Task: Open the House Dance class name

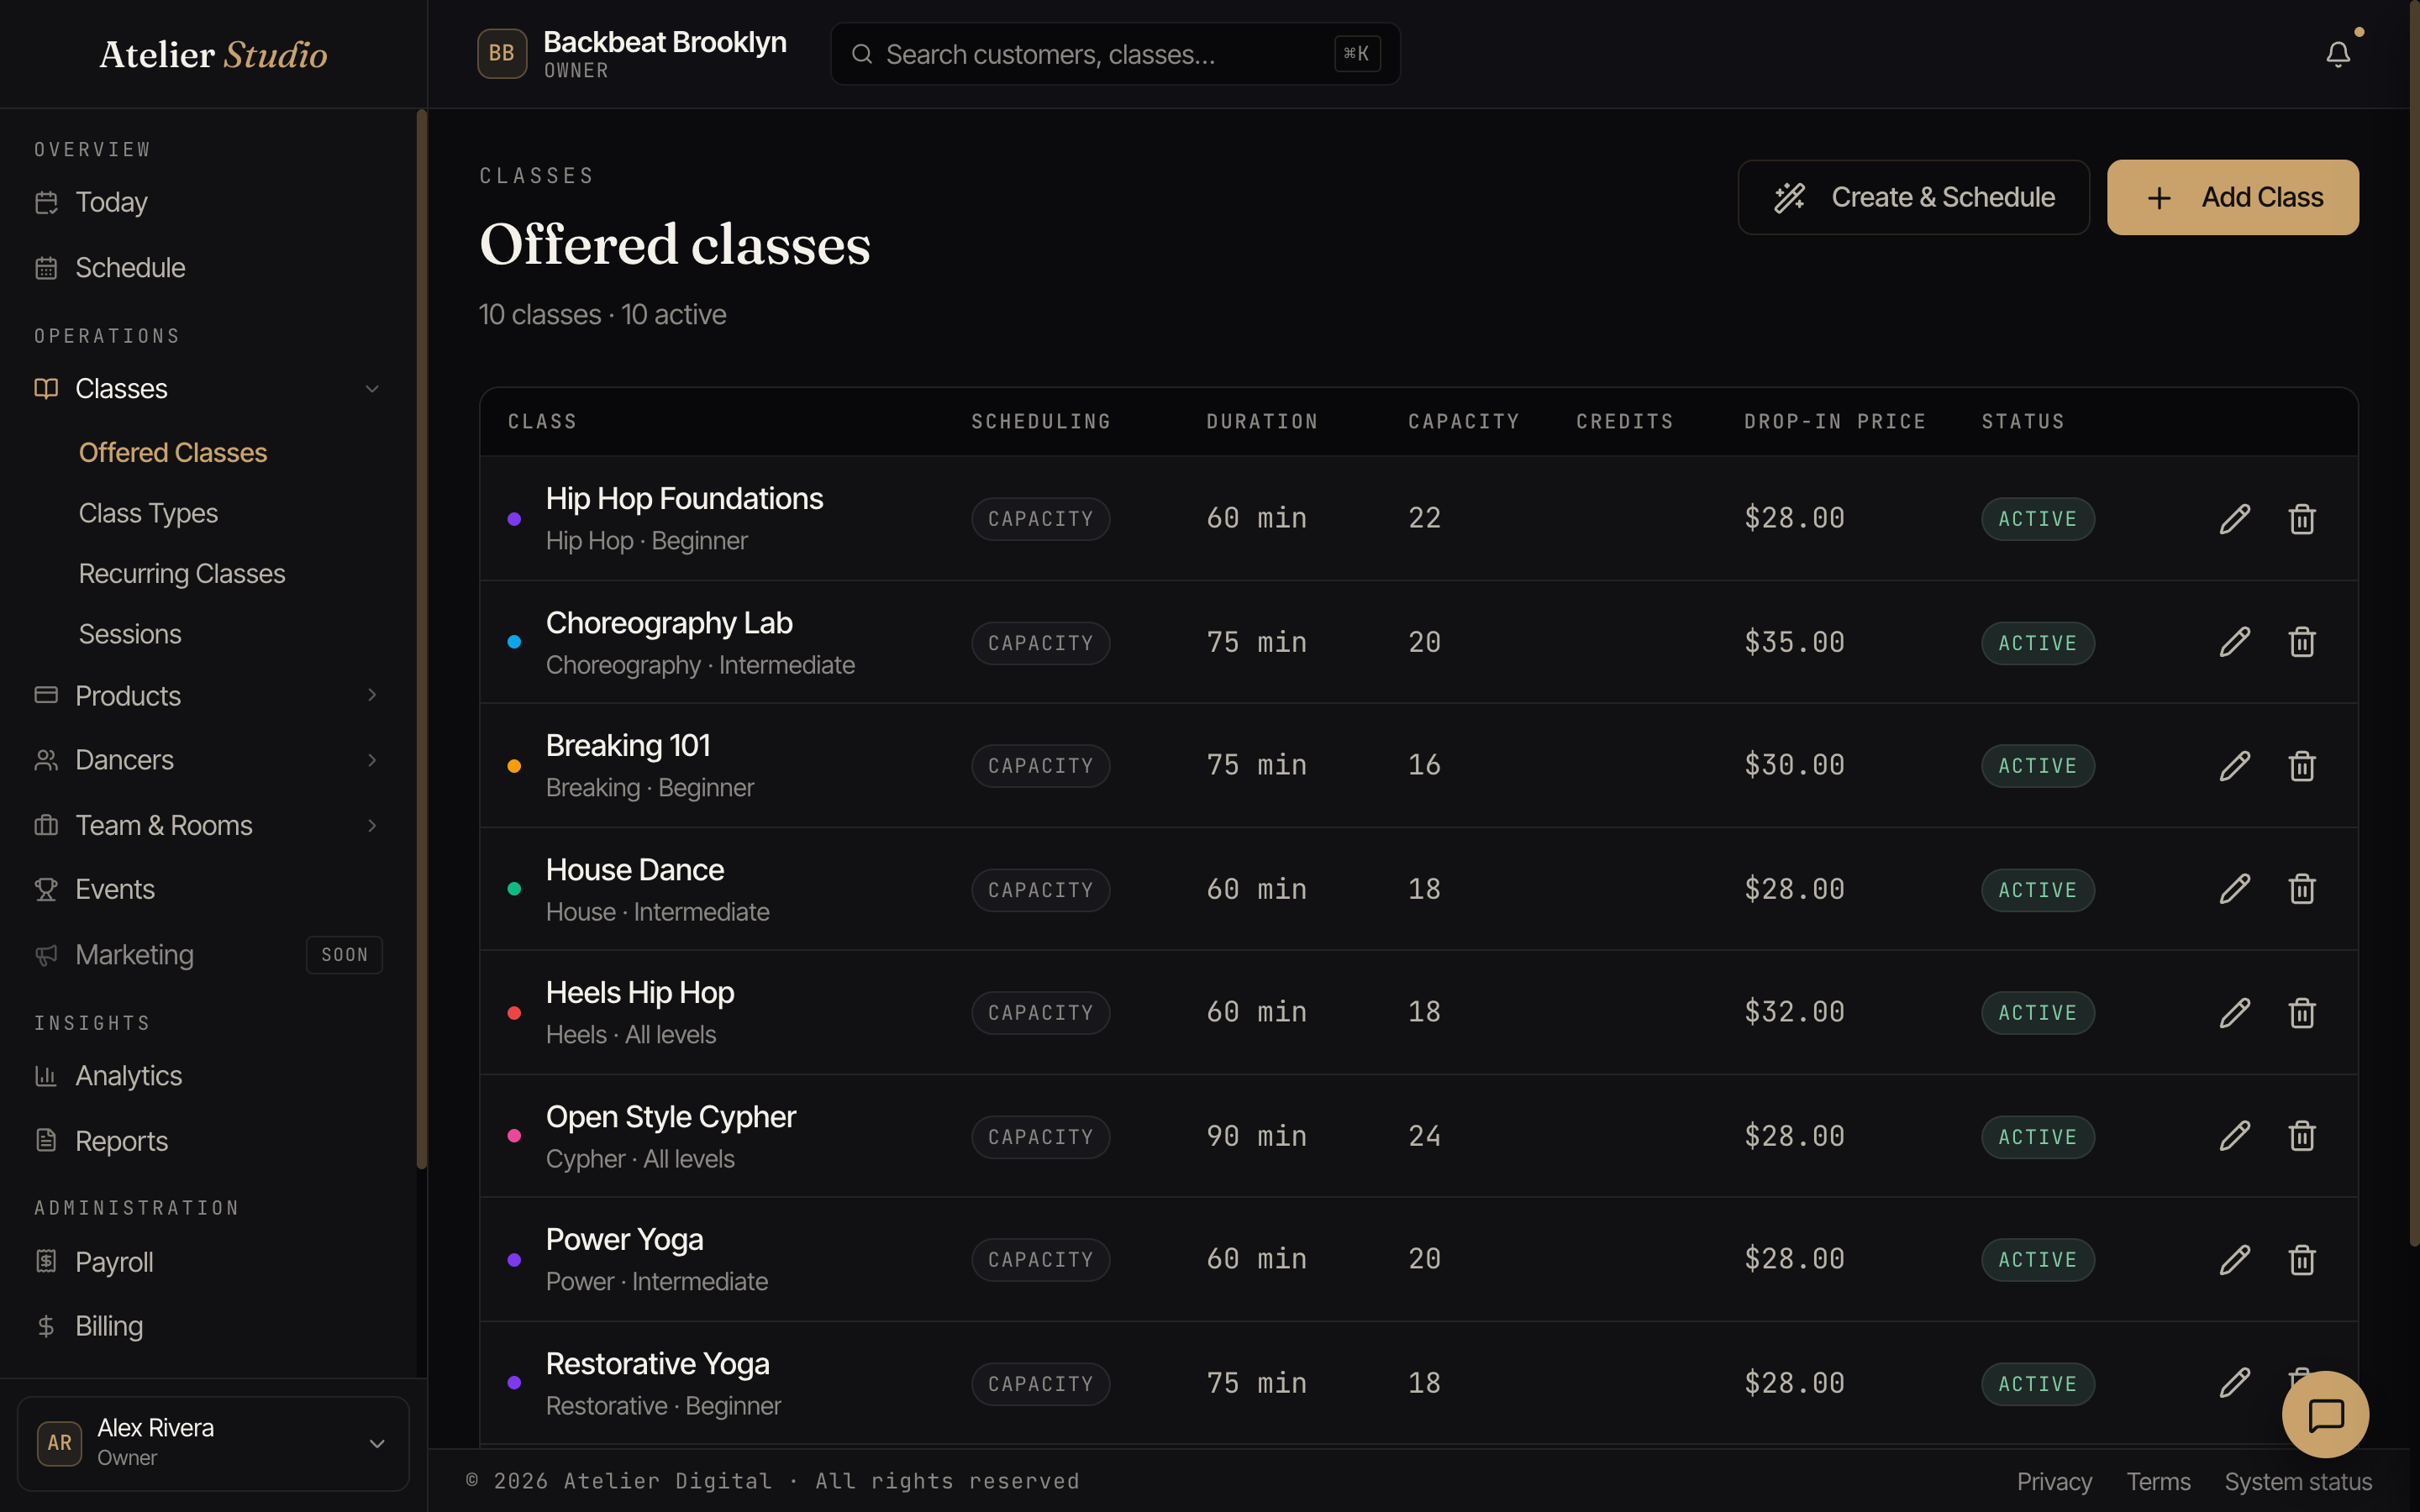Action: (635, 870)
